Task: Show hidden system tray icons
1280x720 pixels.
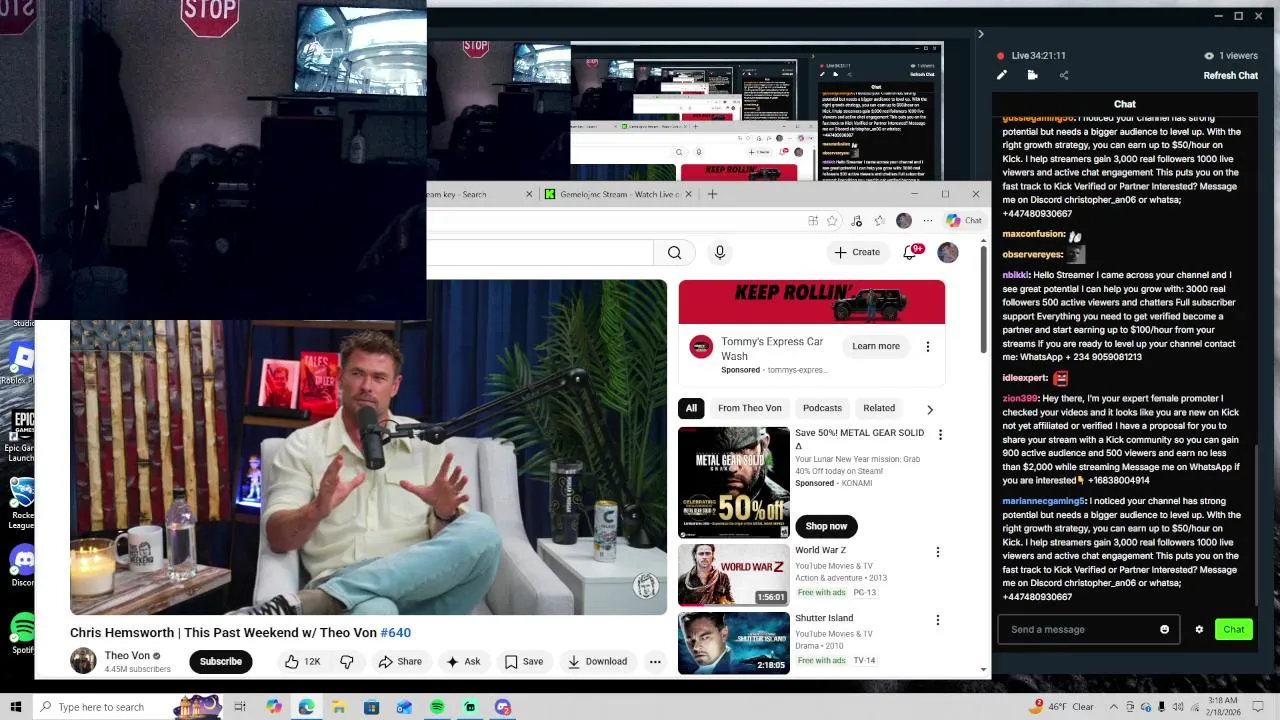Action: coord(1114,707)
